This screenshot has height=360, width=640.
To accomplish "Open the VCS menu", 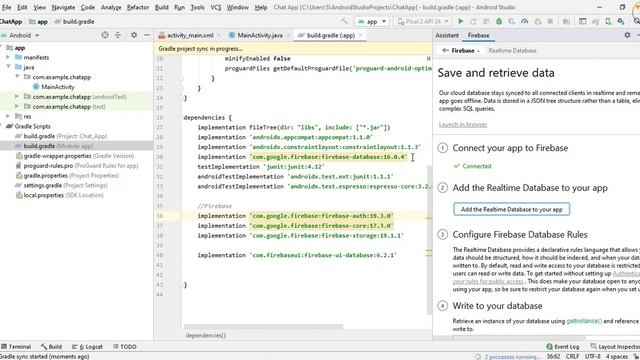I will tap(216, 7).
